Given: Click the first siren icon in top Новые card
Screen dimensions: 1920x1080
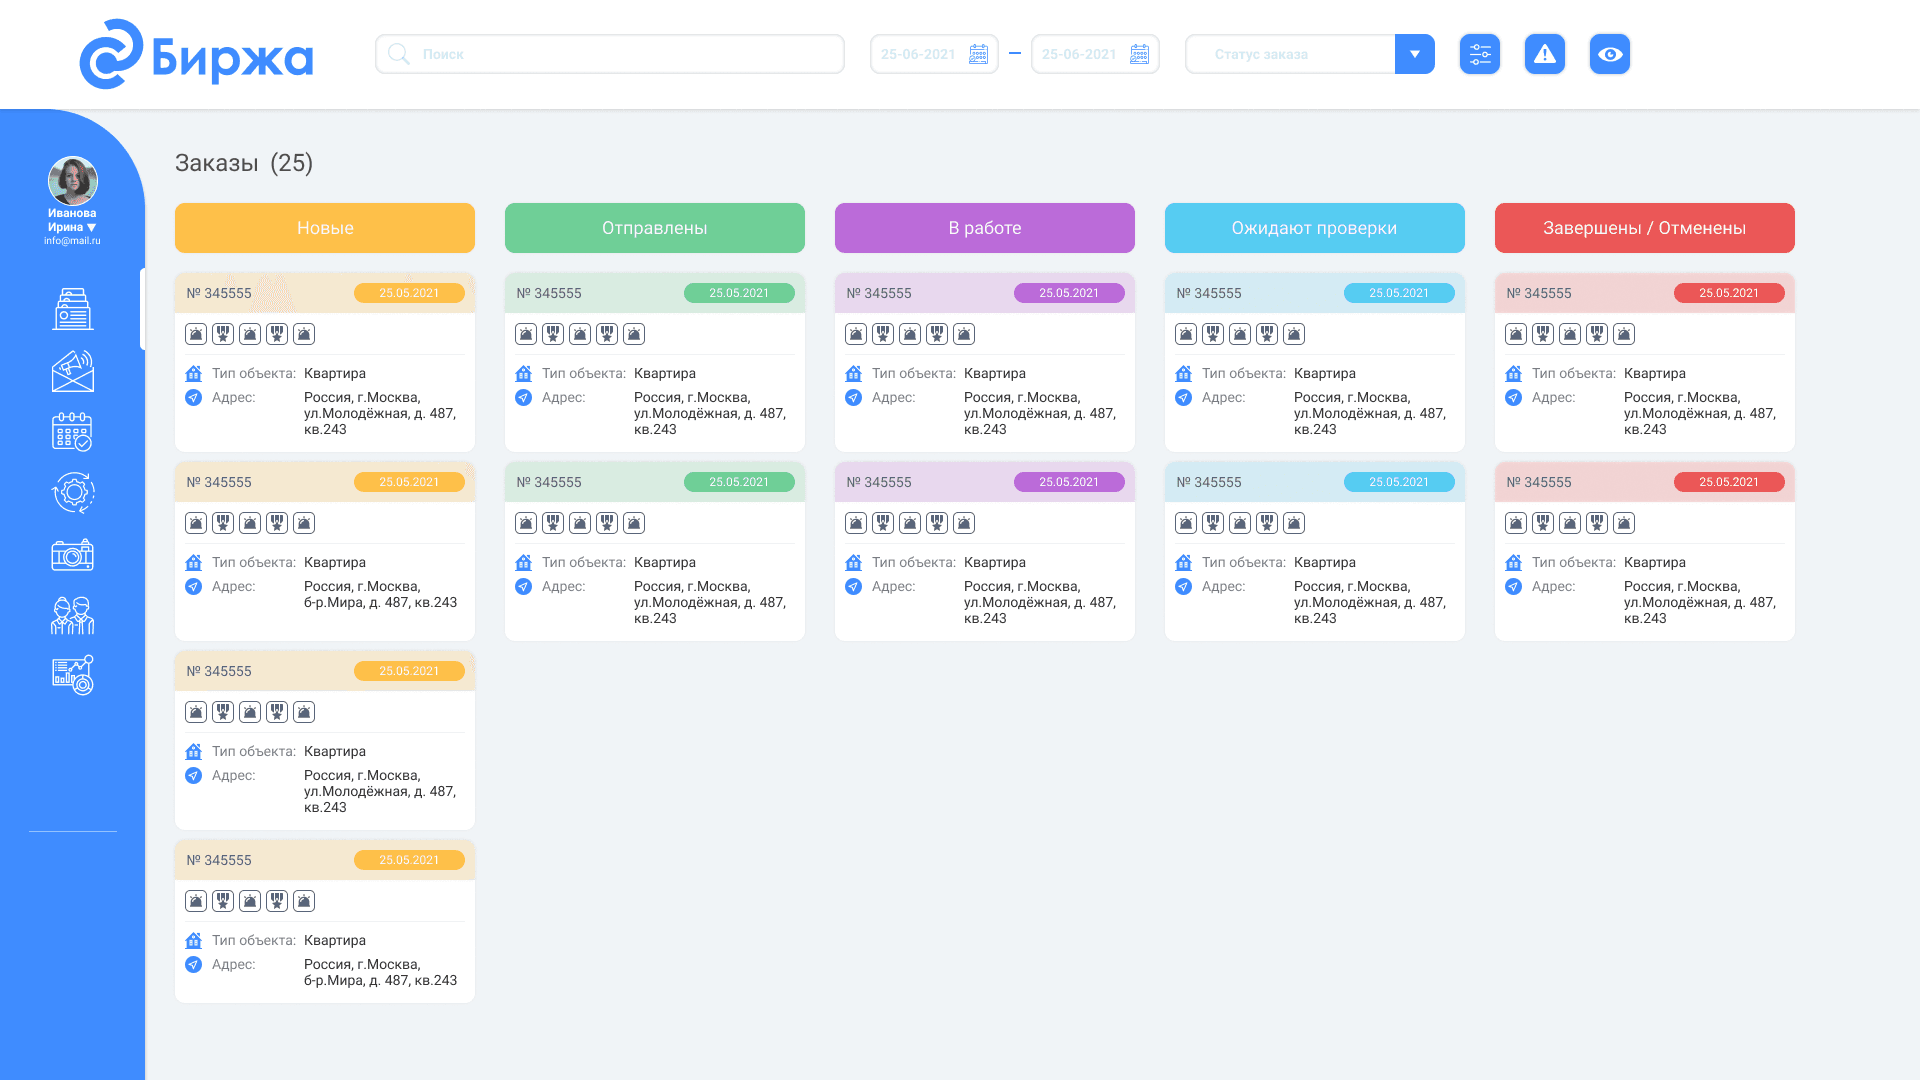Looking at the screenshot, I should [196, 334].
